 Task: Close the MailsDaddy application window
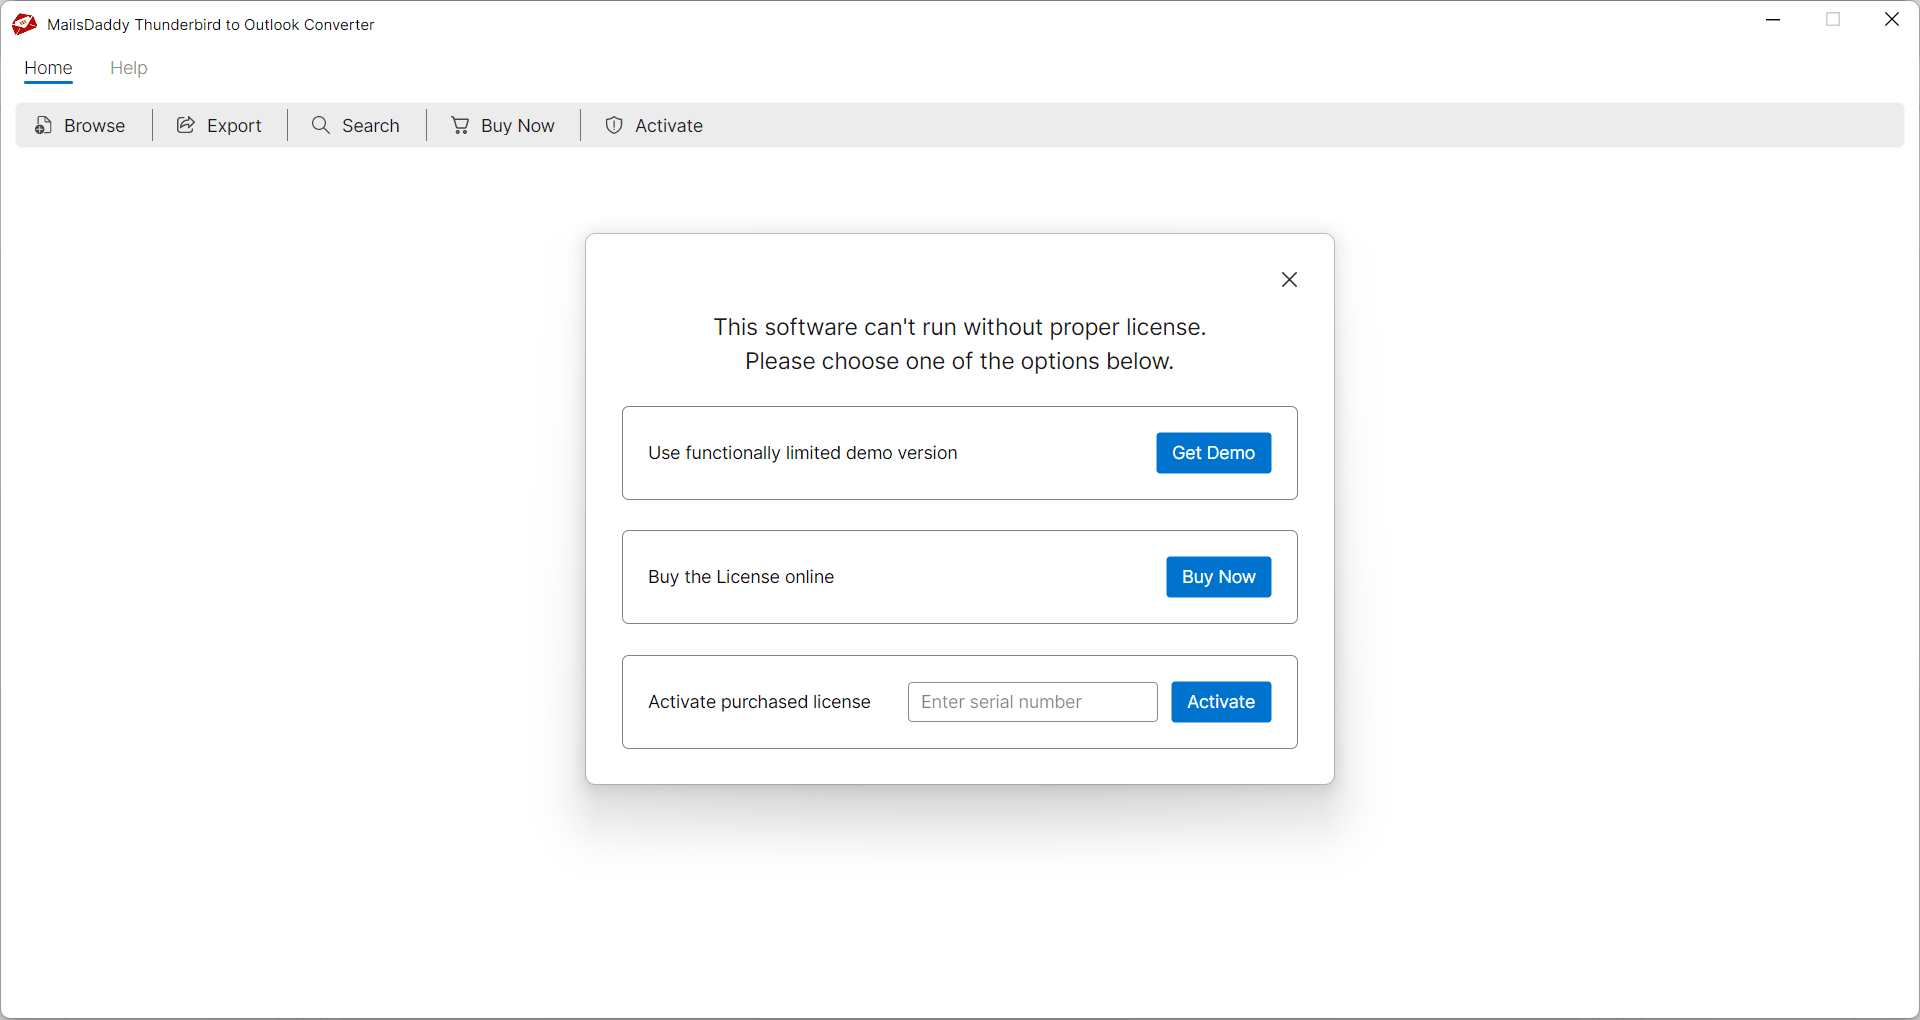tap(1892, 20)
